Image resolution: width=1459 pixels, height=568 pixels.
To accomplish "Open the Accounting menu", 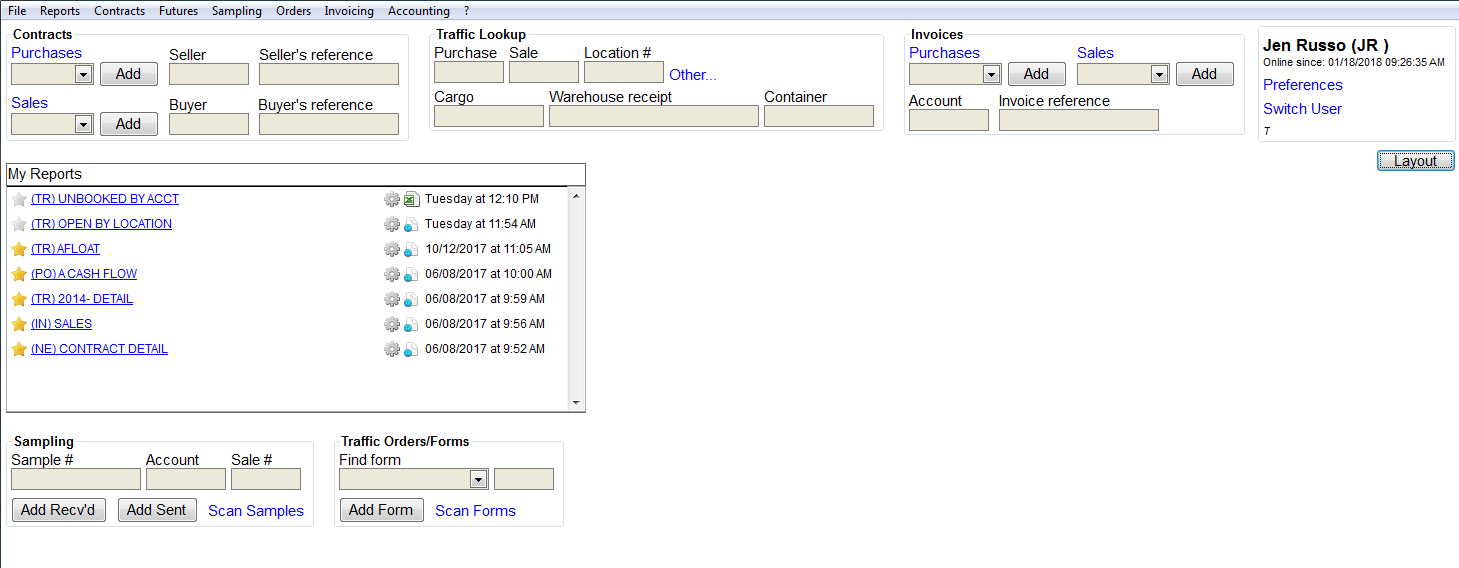I will [419, 11].
